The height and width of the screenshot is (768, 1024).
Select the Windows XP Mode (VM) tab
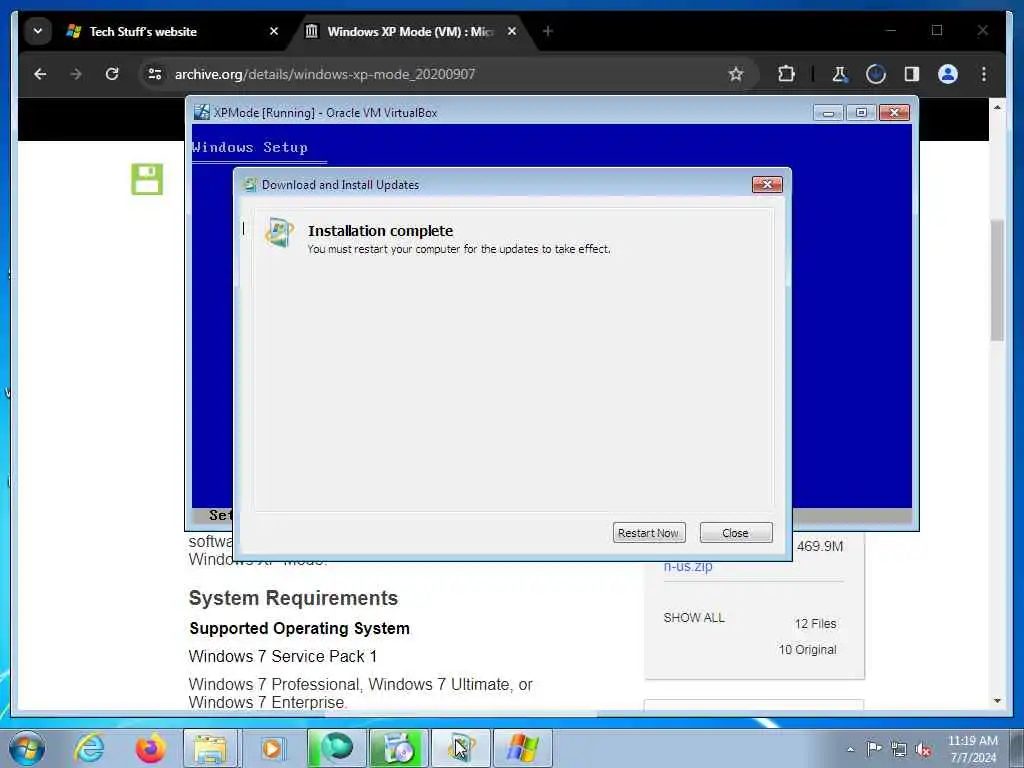pyautogui.click(x=410, y=31)
